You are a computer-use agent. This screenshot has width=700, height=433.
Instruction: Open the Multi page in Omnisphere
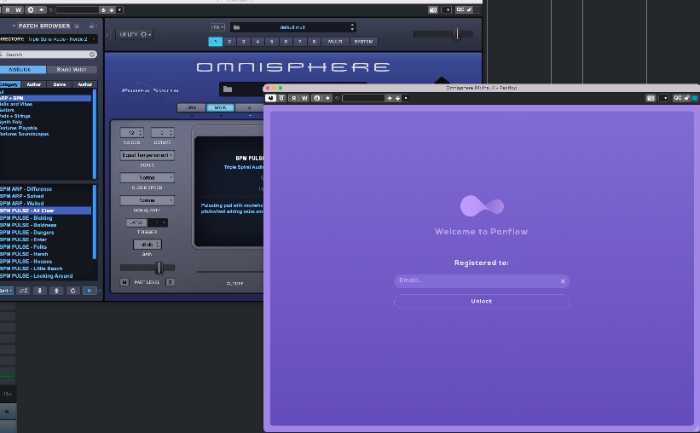click(335, 42)
